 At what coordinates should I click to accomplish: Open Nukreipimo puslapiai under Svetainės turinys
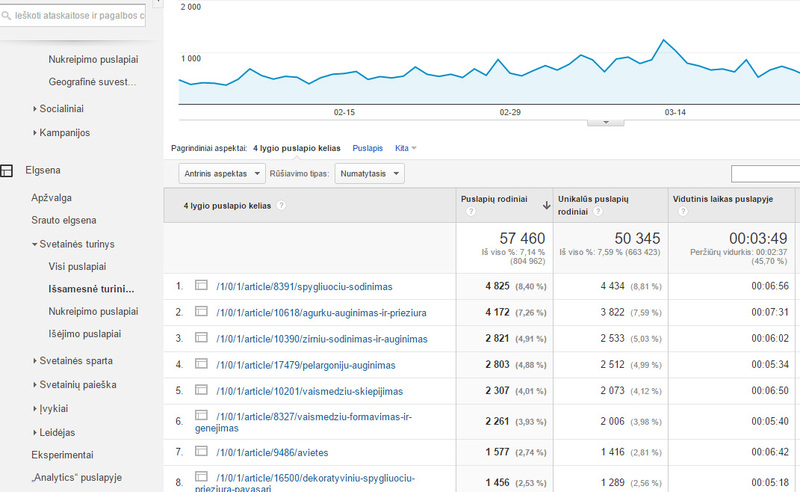click(x=93, y=311)
